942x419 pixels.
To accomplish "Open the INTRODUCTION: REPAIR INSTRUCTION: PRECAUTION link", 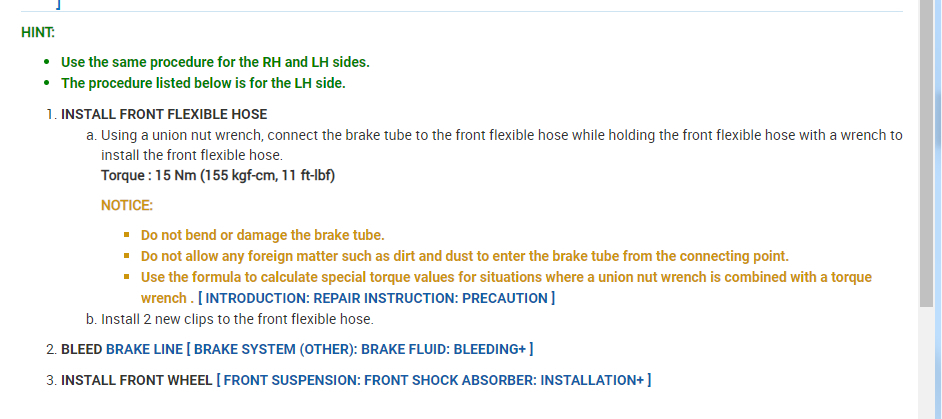I will pos(376,298).
